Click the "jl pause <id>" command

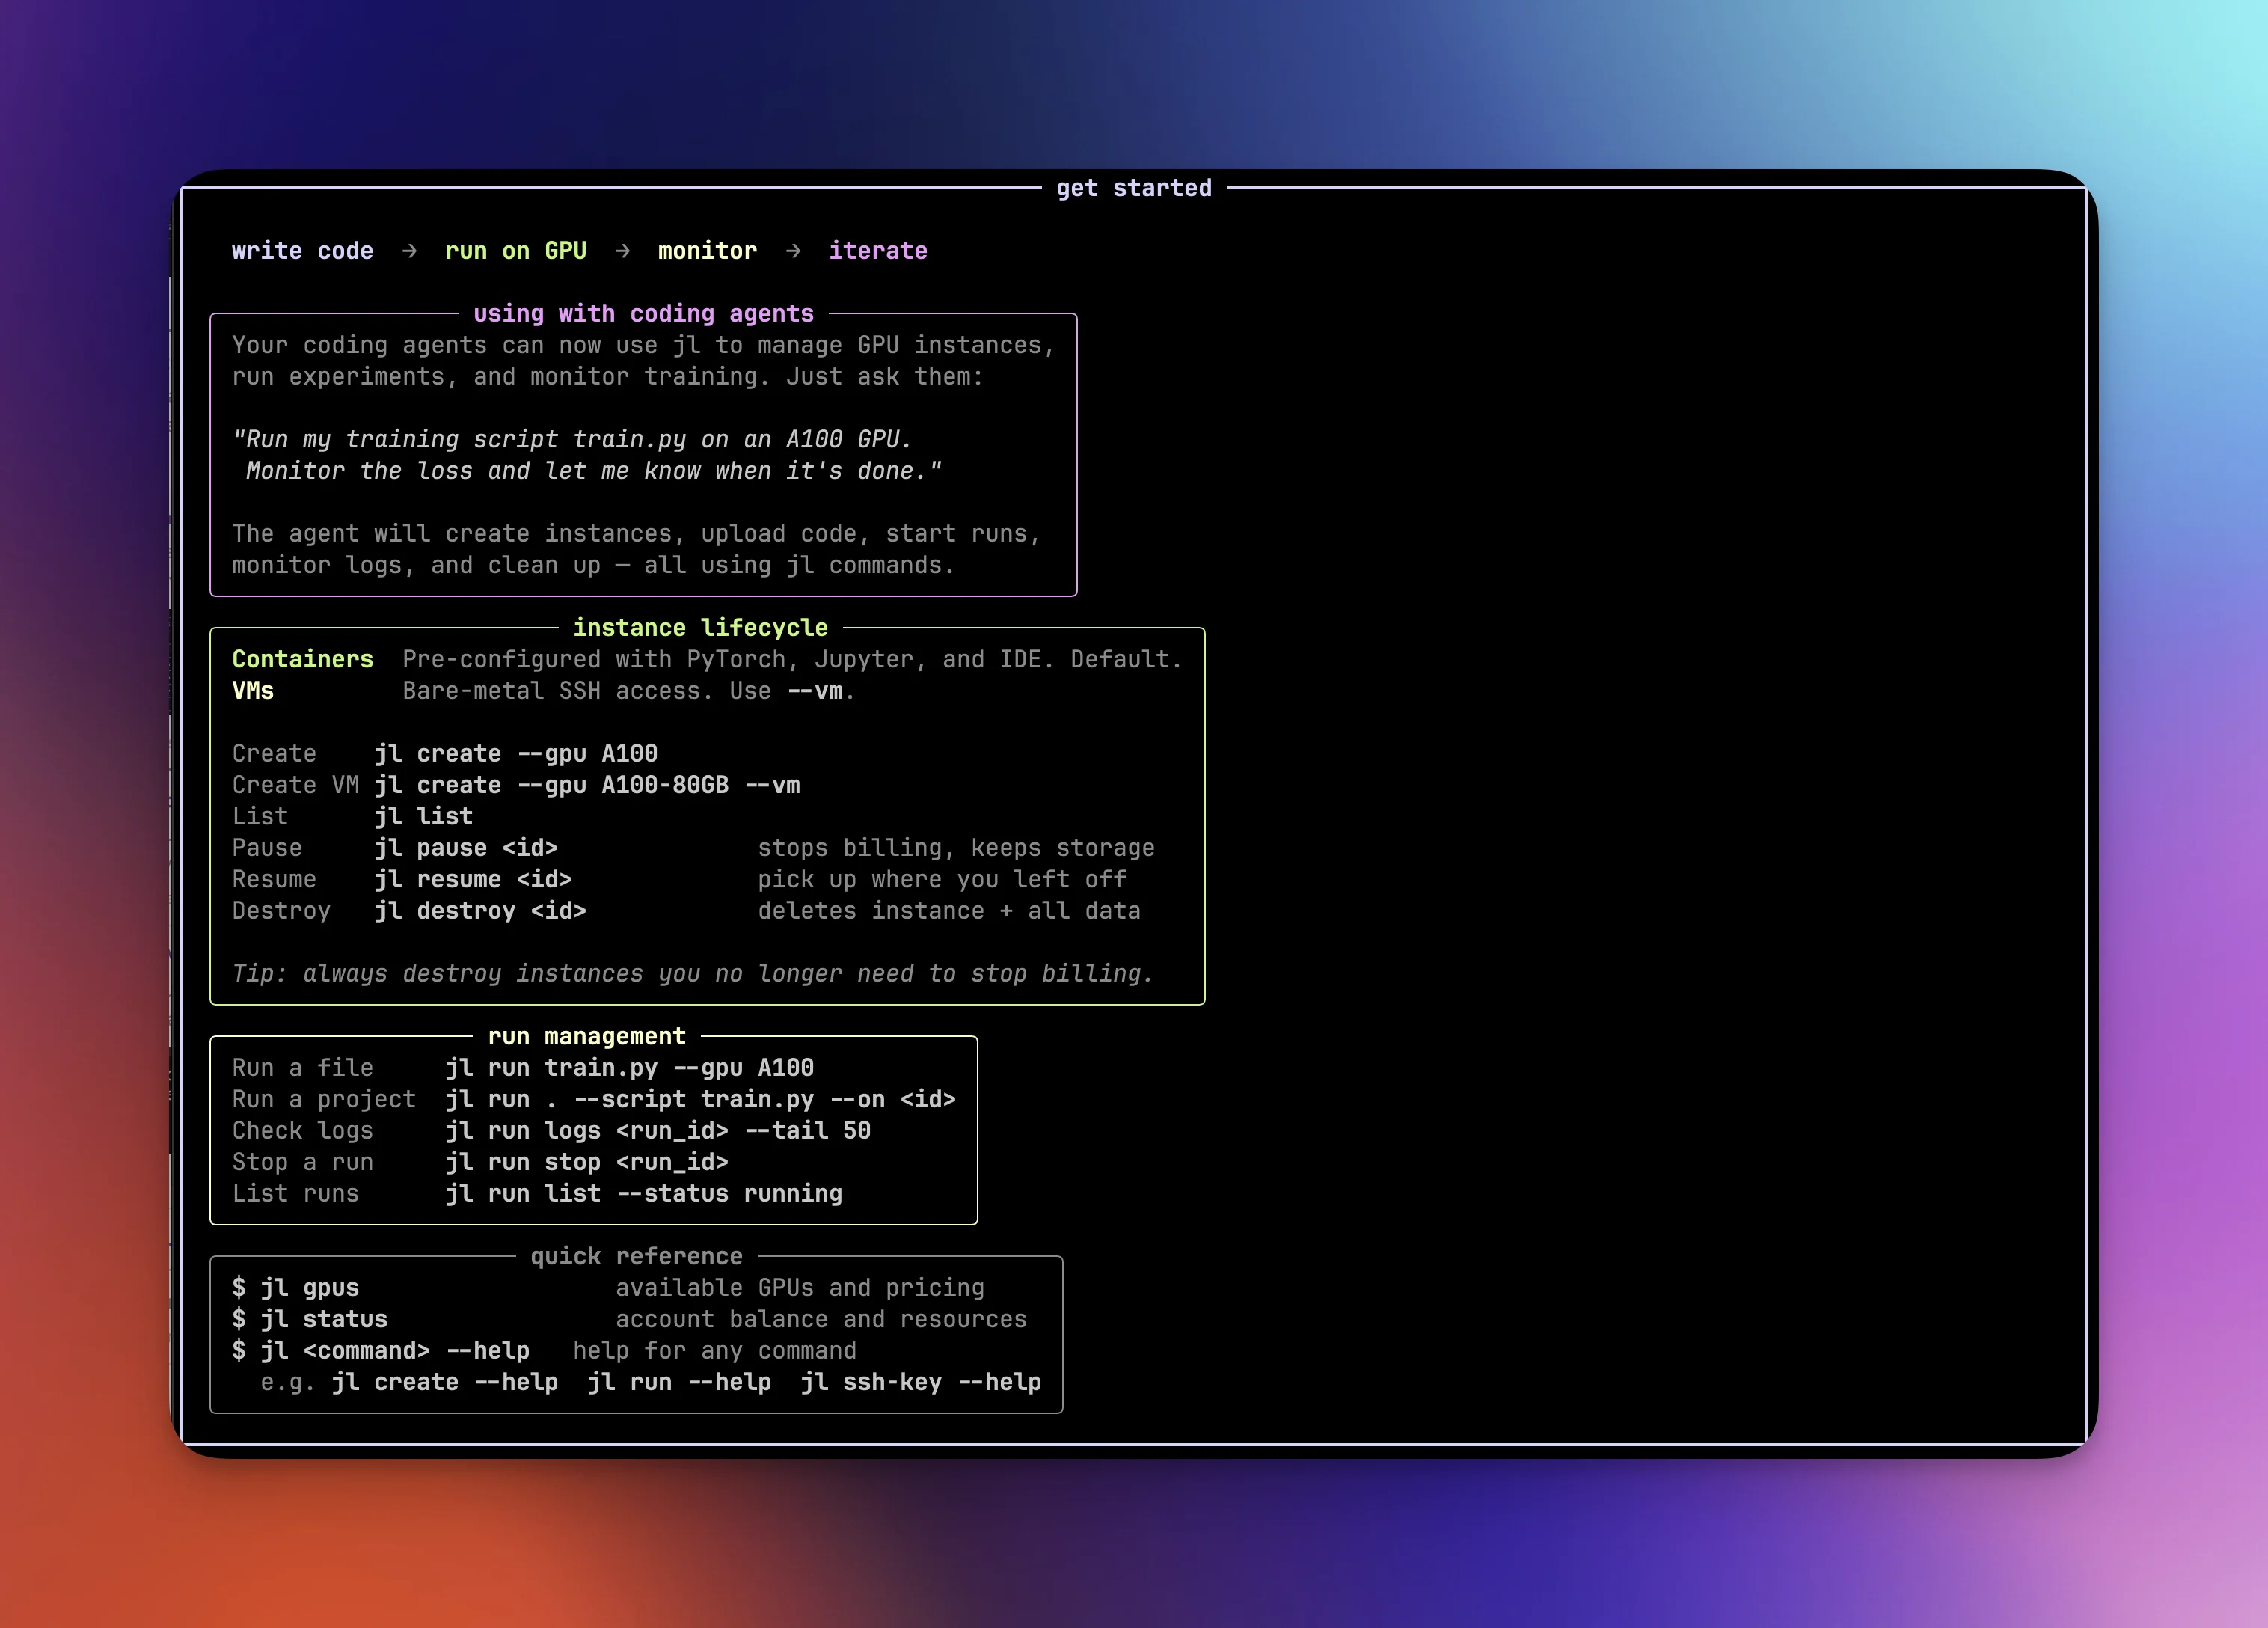pyautogui.click(x=466, y=848)
